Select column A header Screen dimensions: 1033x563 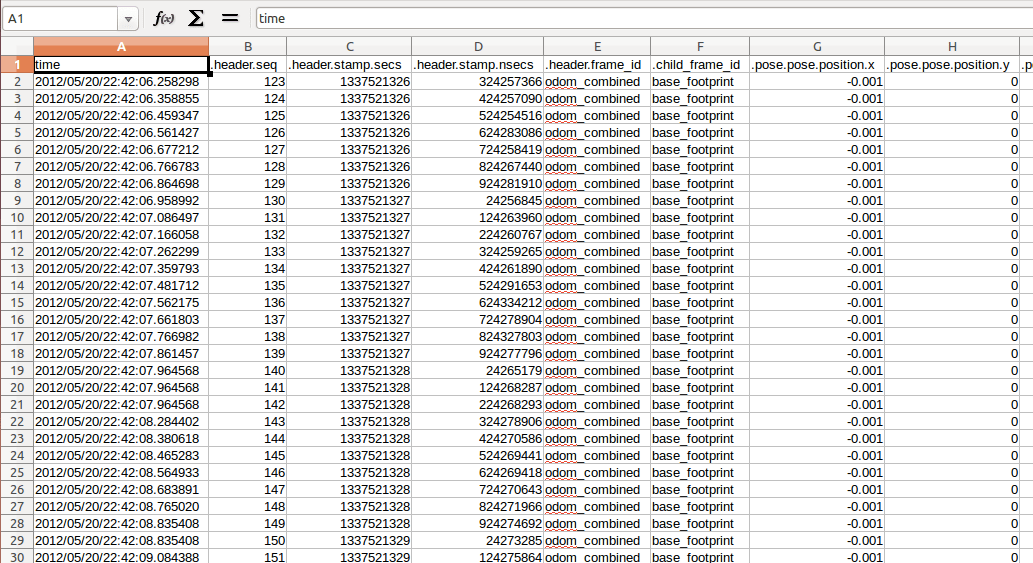[121, 47]
